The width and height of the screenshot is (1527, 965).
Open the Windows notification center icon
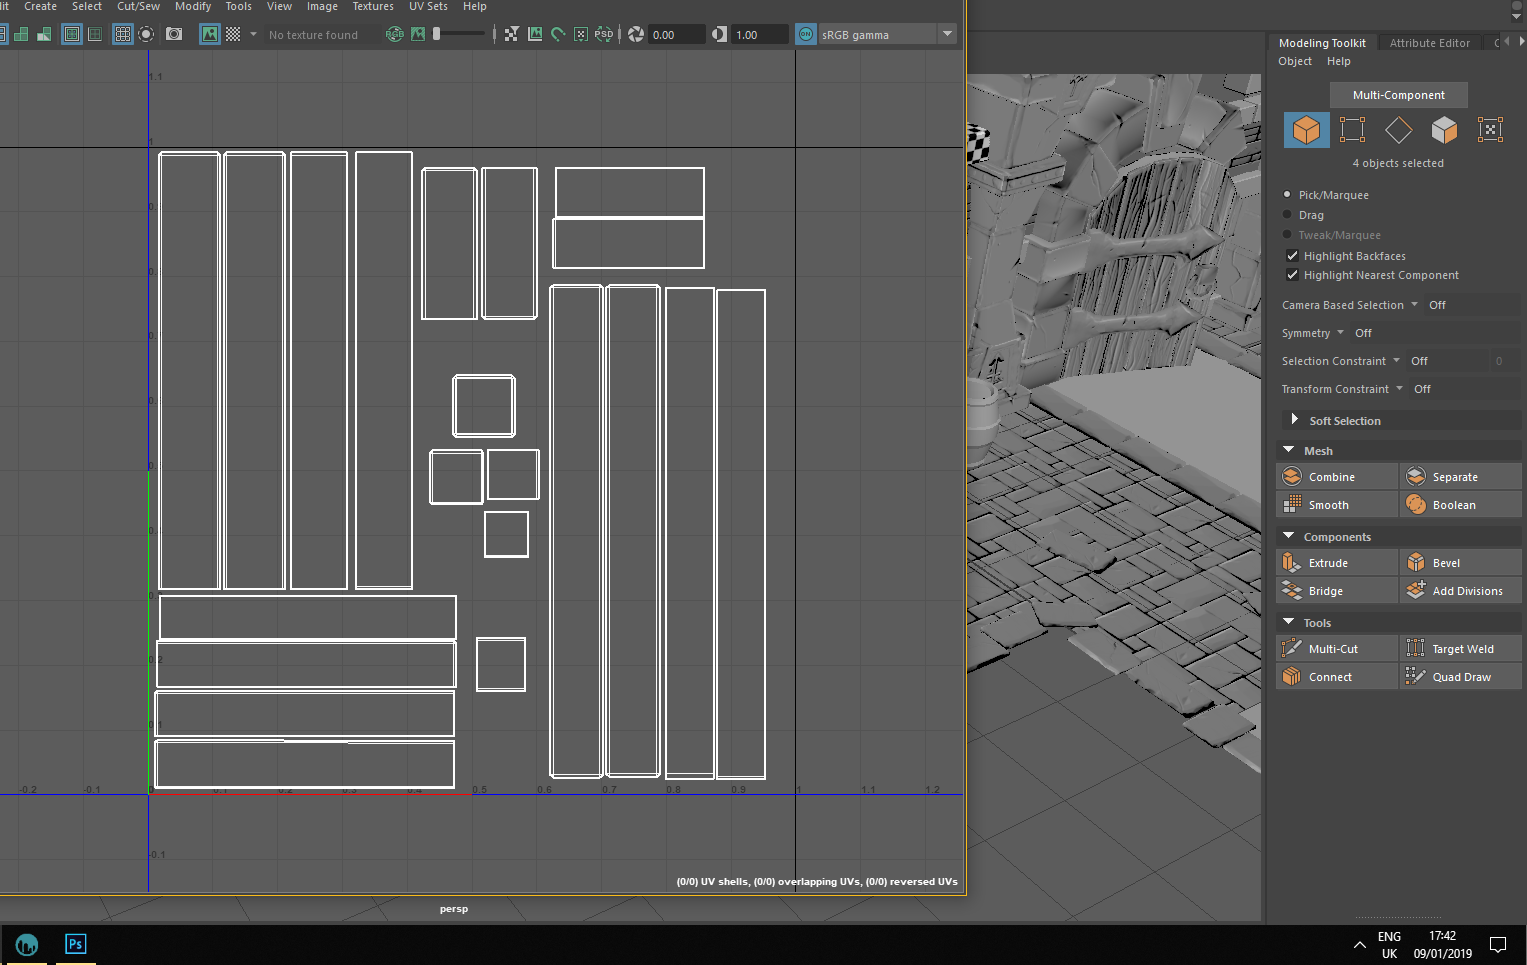point(1498,944)
